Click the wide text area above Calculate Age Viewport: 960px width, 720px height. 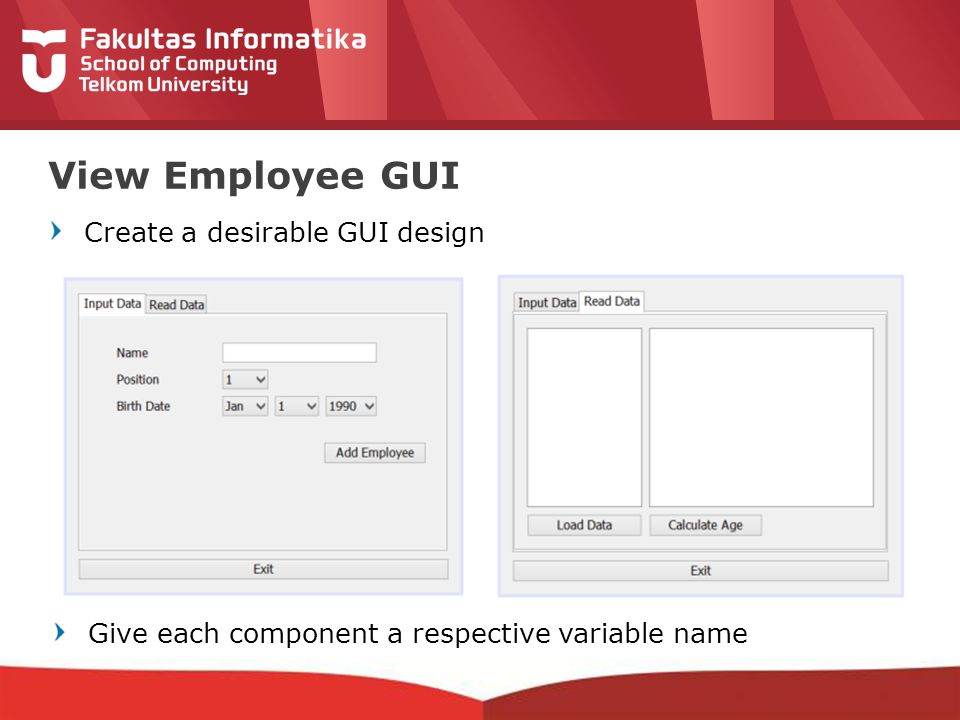(x=761, y=418)
